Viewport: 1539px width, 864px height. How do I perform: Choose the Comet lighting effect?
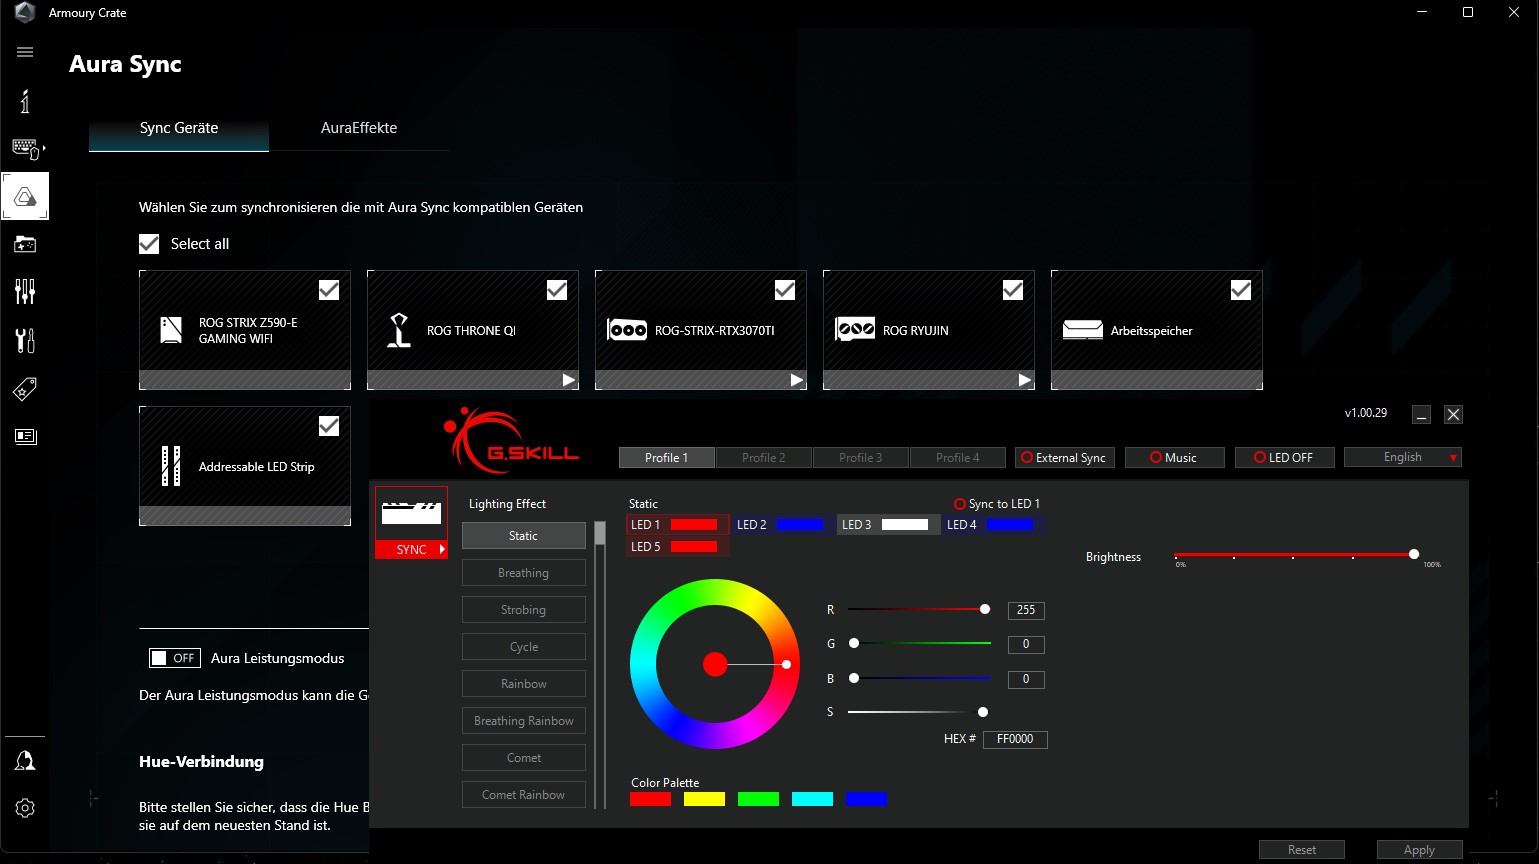click(x=523, y=758)
